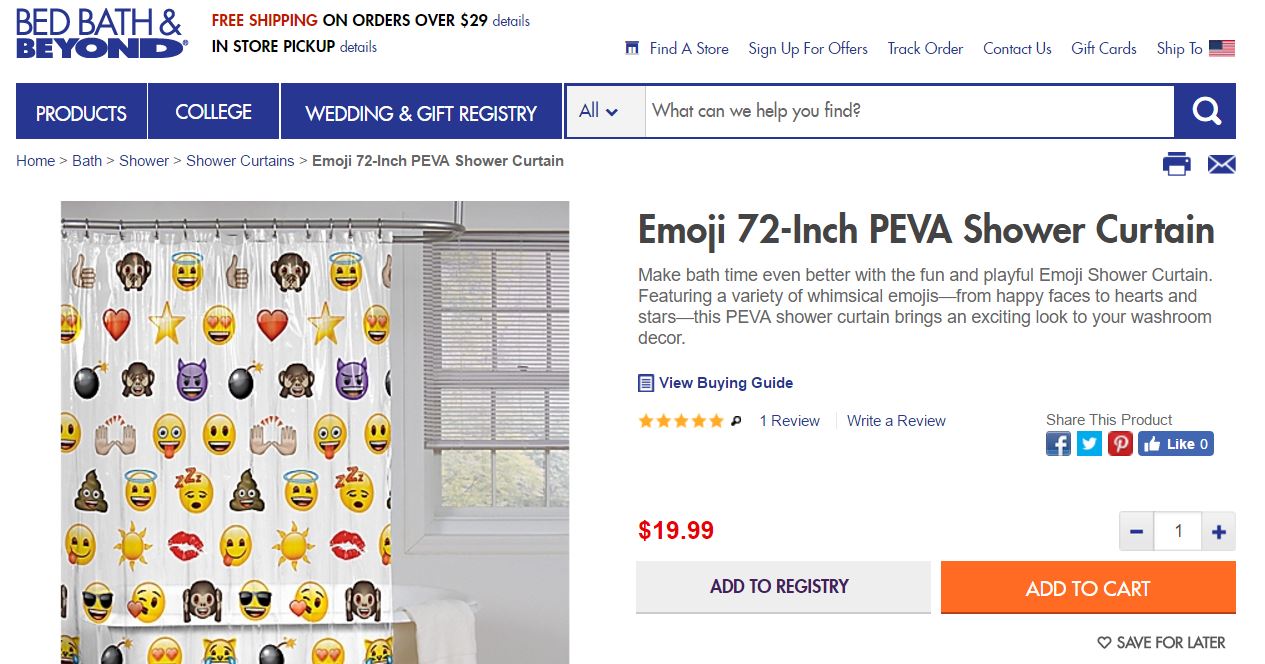
Task: Decrease quantity with minus button
Action: coord(1136,532)
